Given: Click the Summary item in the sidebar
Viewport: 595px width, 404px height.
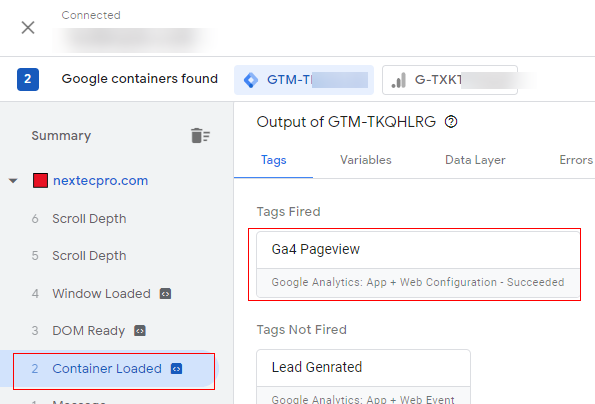Looking at the screenshot, I should (61, 136).
